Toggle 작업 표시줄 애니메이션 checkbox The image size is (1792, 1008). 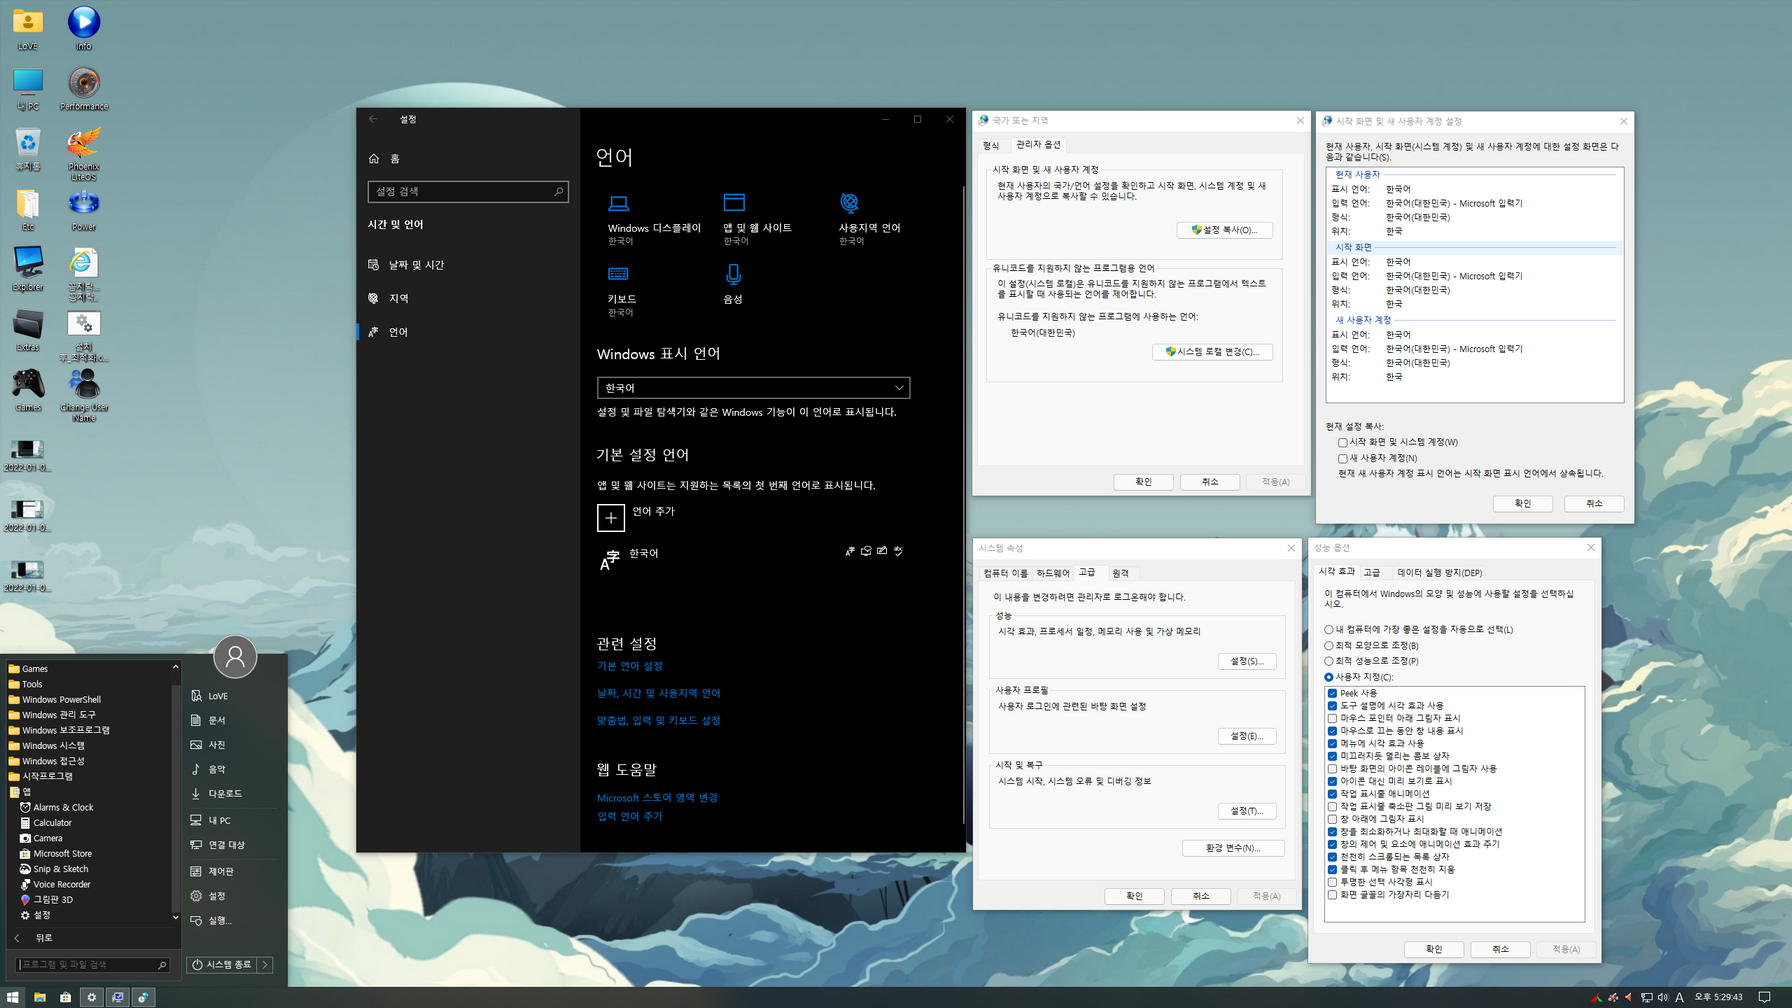pos(1332,794)
